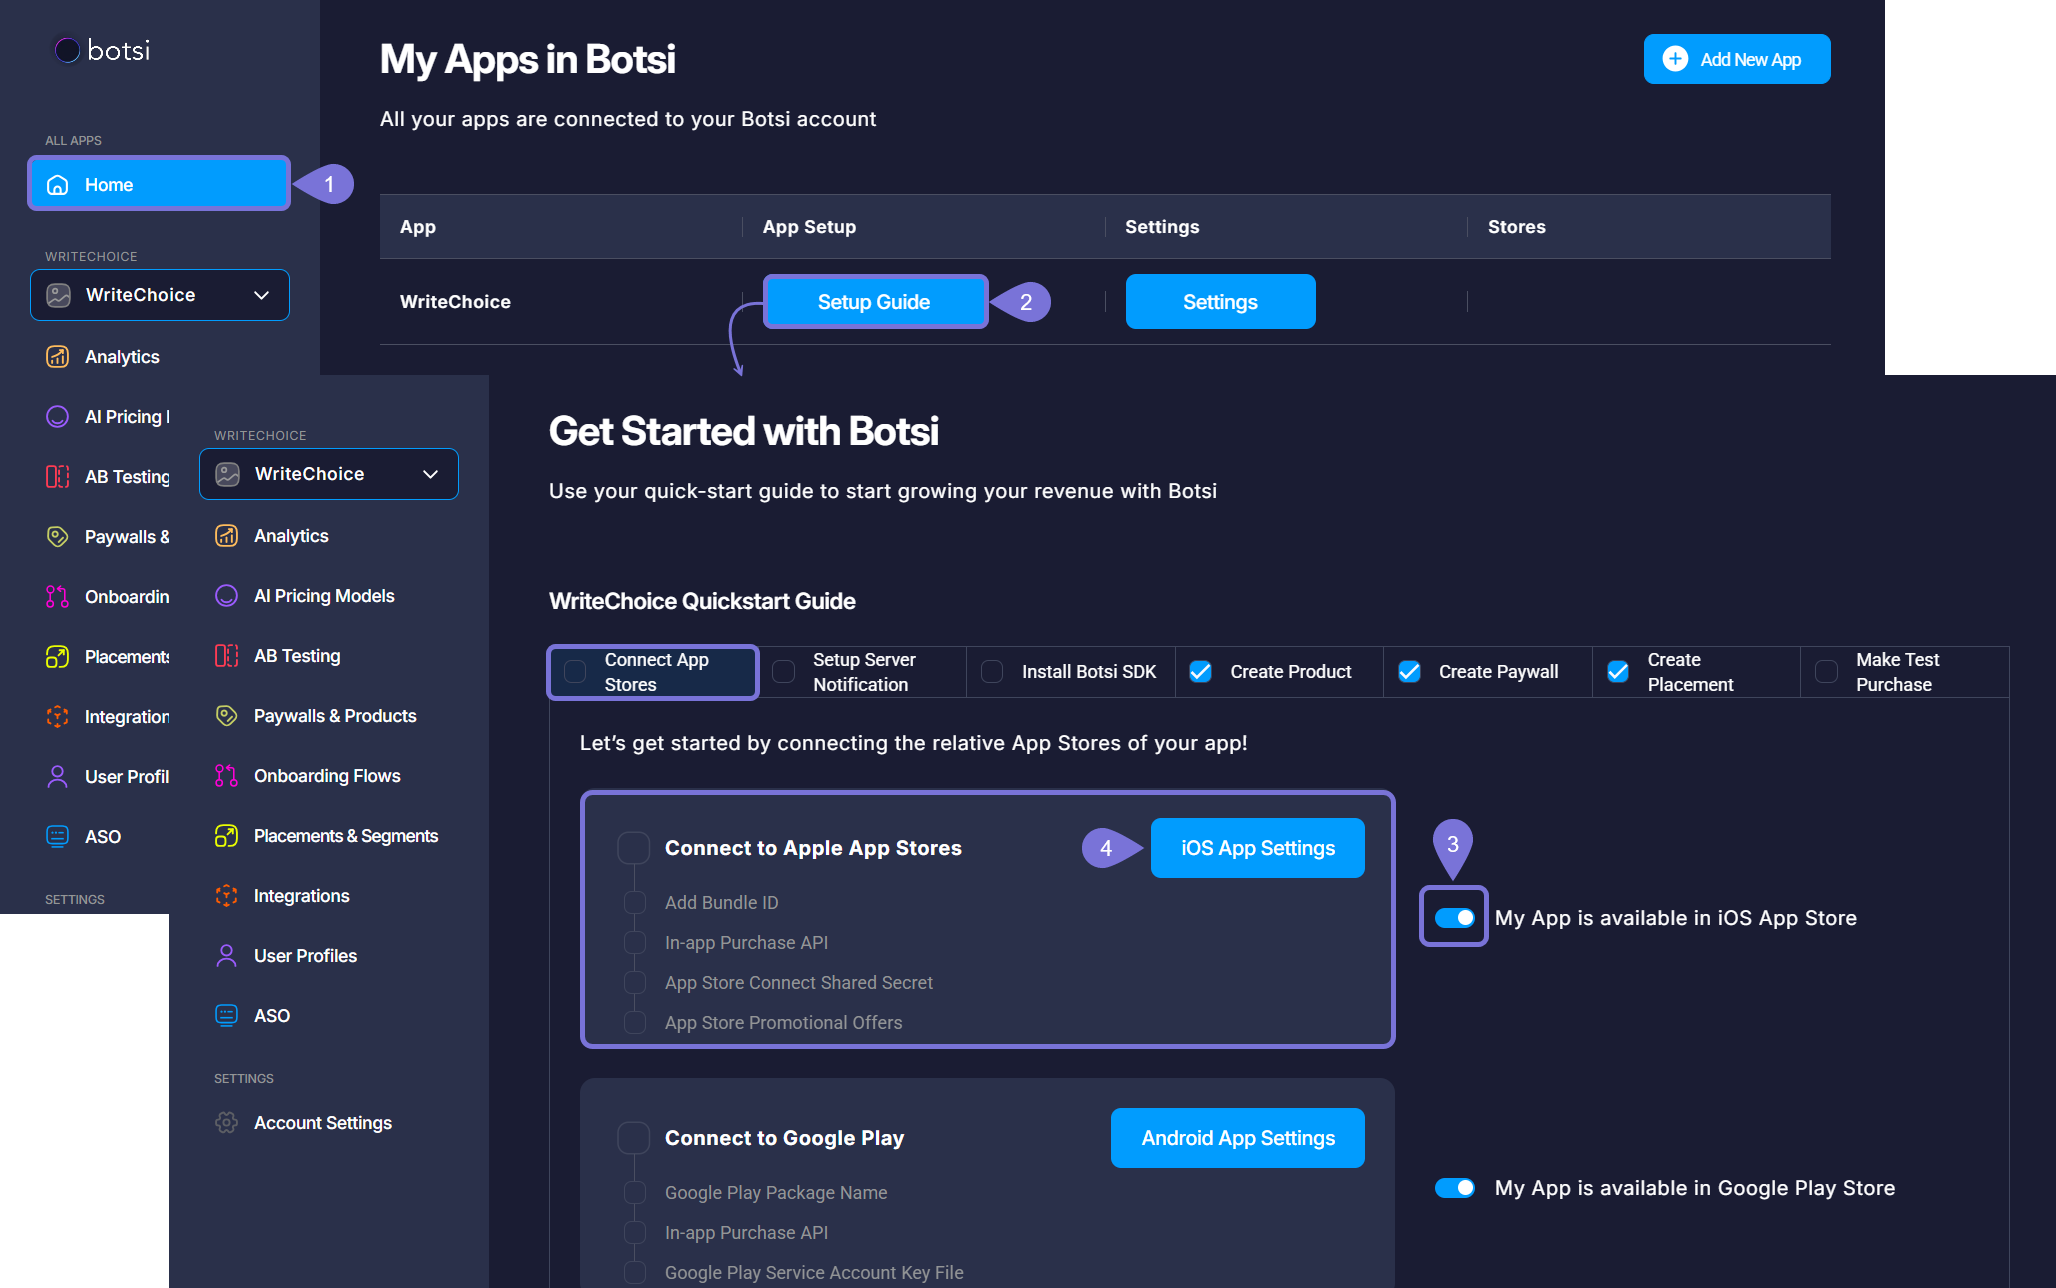Screen dimensions: 2056x1288
Task: Disable the iOS App Store availability toggle
Action: (1454, 918)
